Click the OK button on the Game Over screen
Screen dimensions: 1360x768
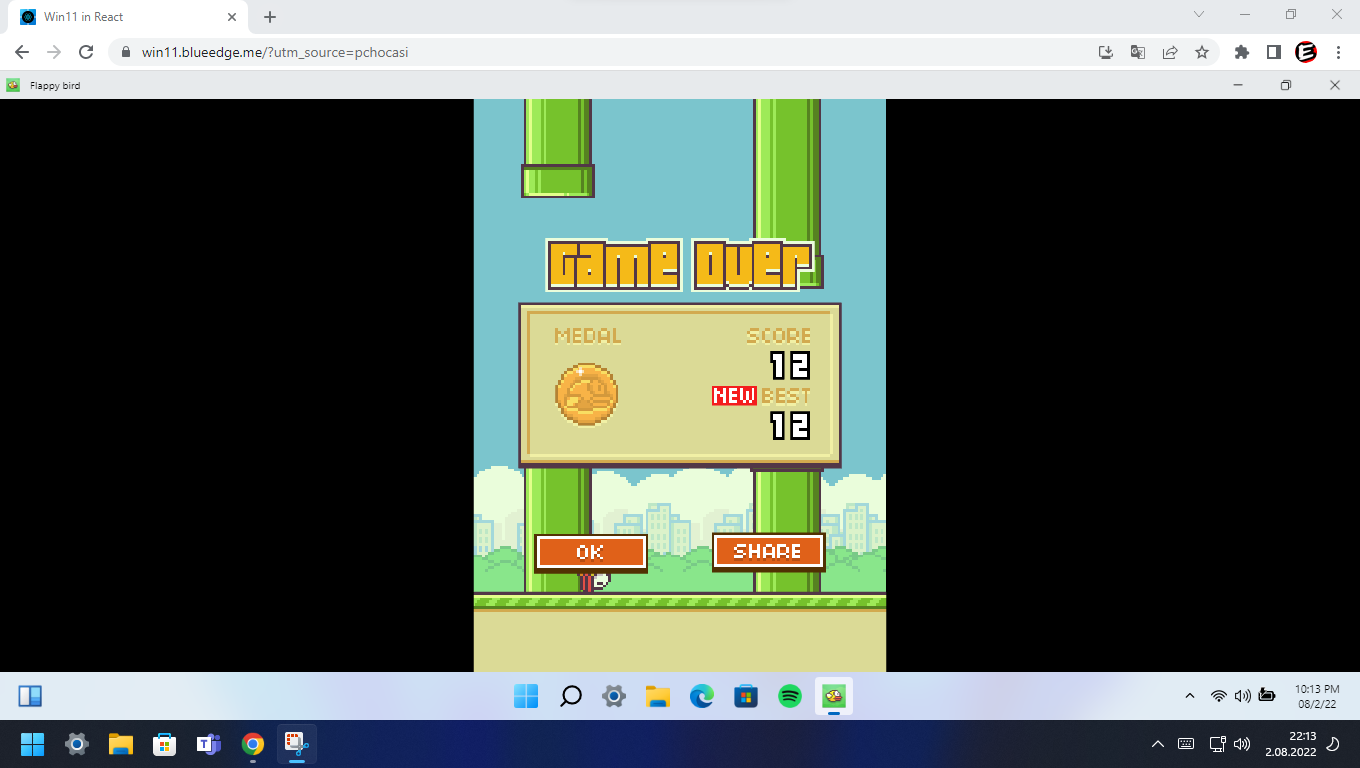pos(591,552)
